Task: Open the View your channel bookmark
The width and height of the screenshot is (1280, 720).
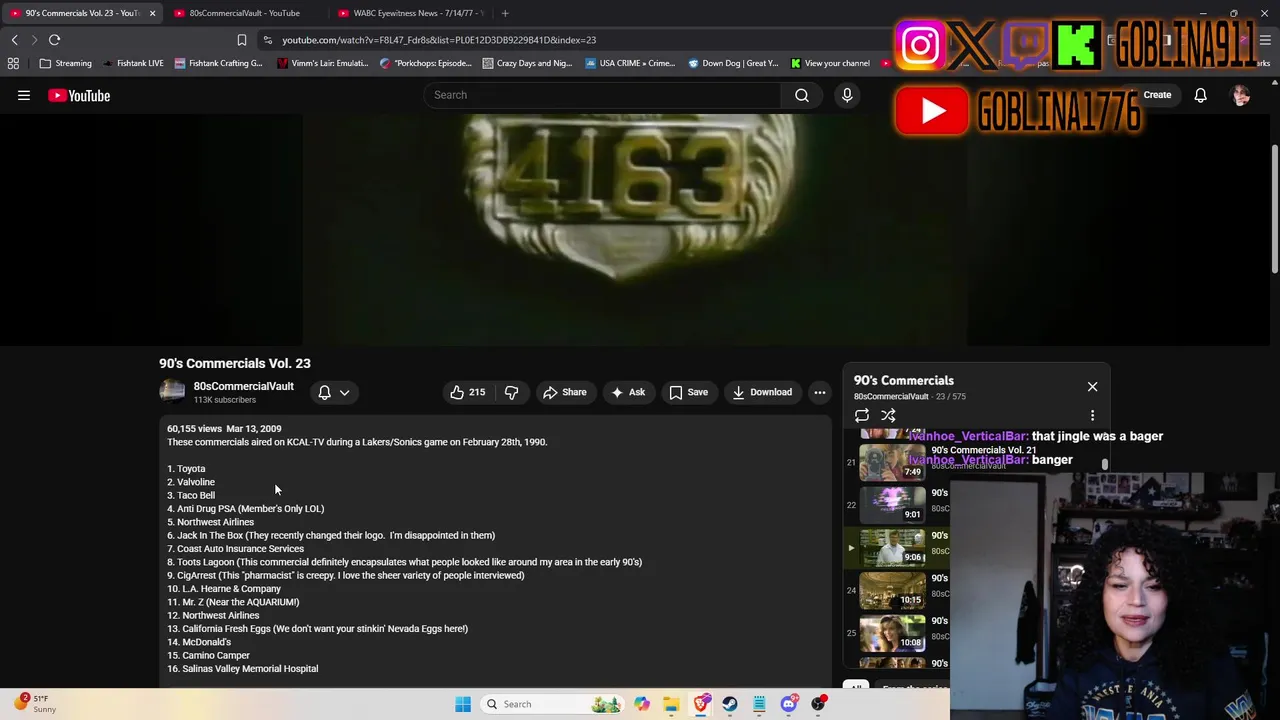Action: pyautogui.click(x=830, y=63)
